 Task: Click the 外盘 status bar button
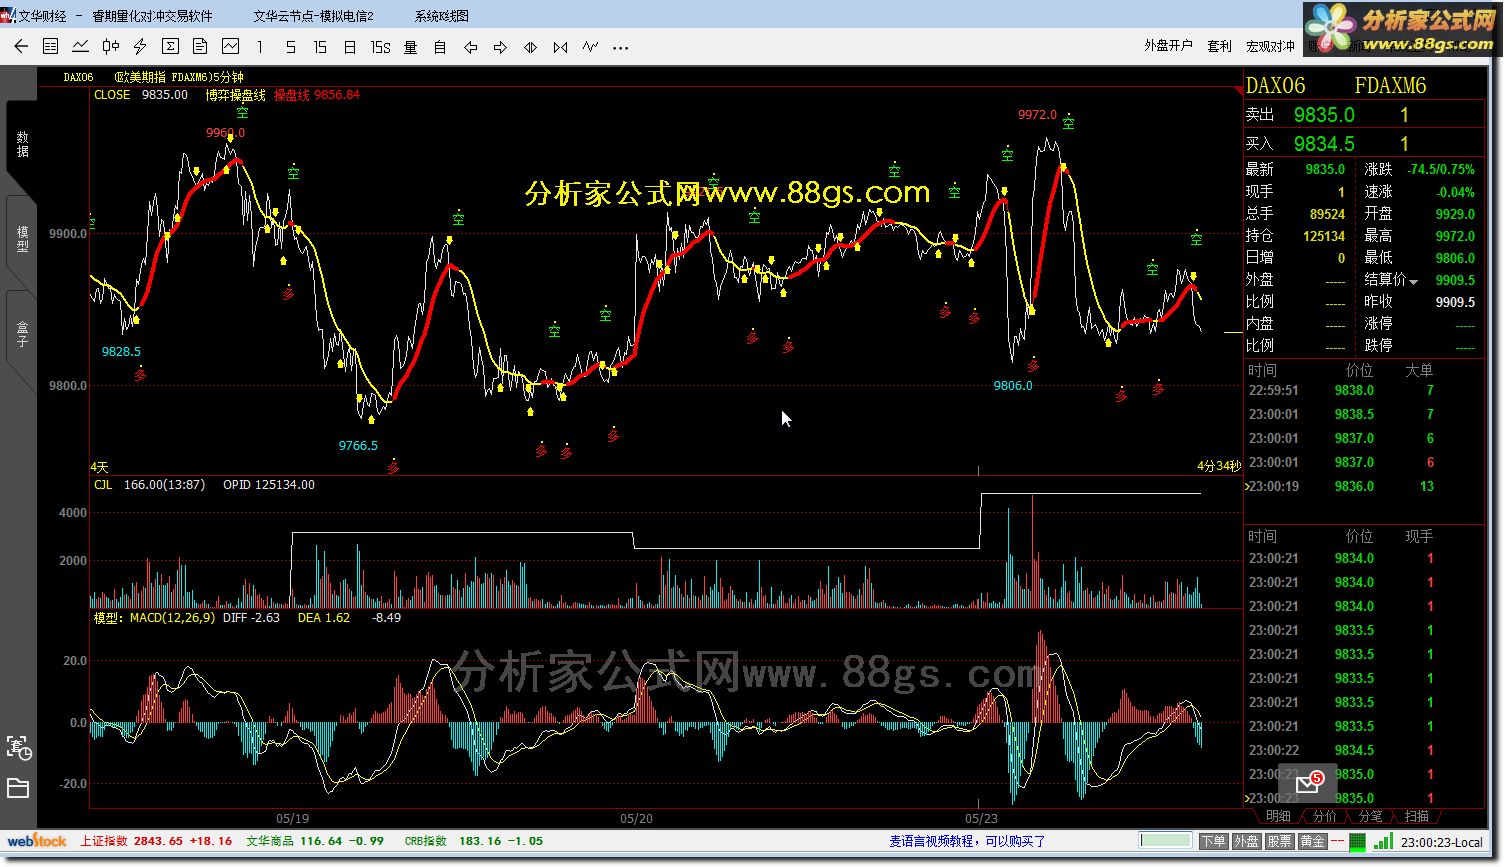click(x=1246, y=841)
